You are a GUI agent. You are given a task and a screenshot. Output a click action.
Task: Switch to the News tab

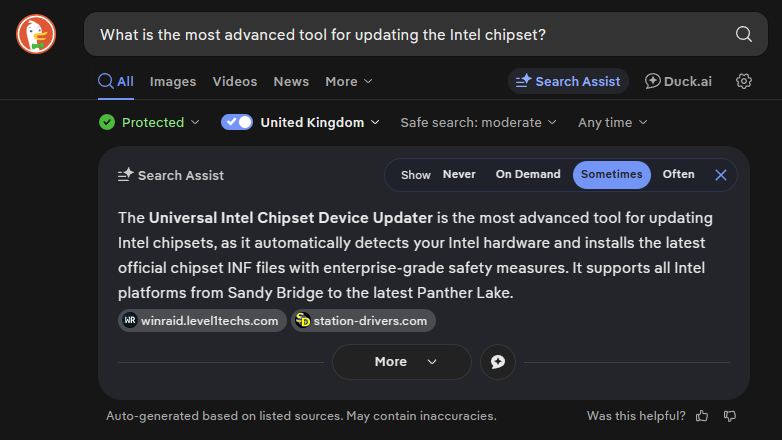pyautogui.click(x=291, y=81)
